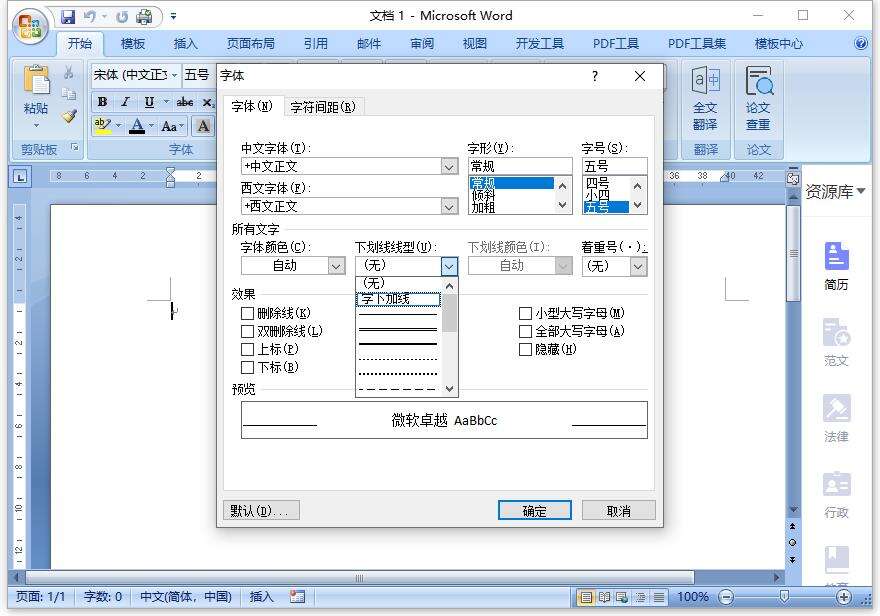Screen dimensions: 880x616
Task: Enable 小型大写字母 small caps checkbox
Action: [x=525, y=313]
